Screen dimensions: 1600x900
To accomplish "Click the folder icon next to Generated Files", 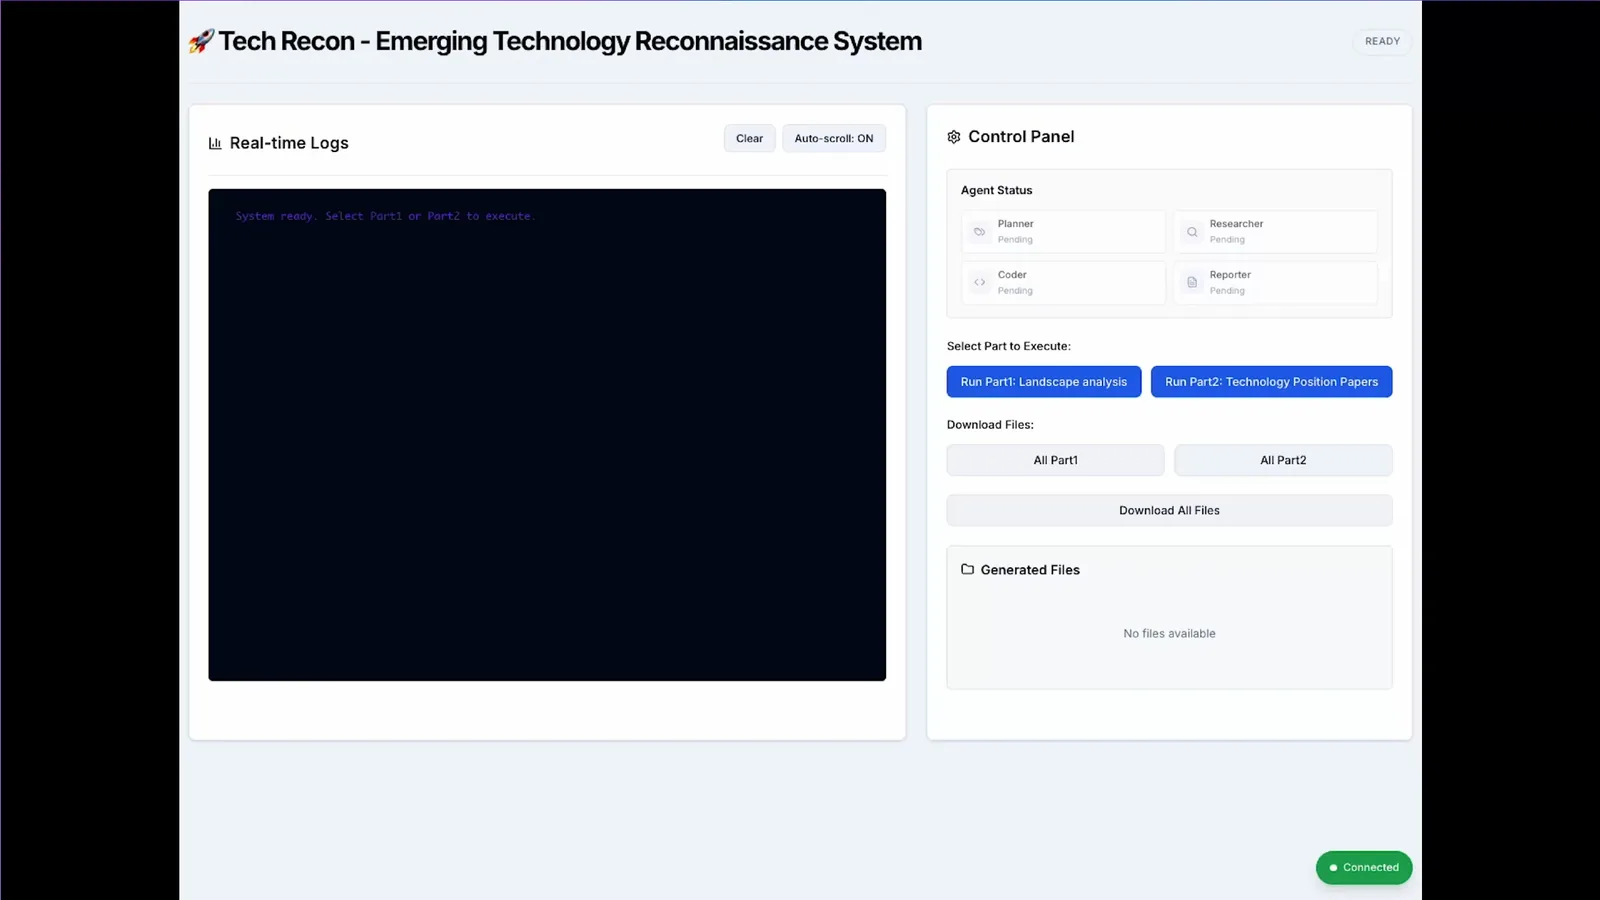I will point(967,569).
